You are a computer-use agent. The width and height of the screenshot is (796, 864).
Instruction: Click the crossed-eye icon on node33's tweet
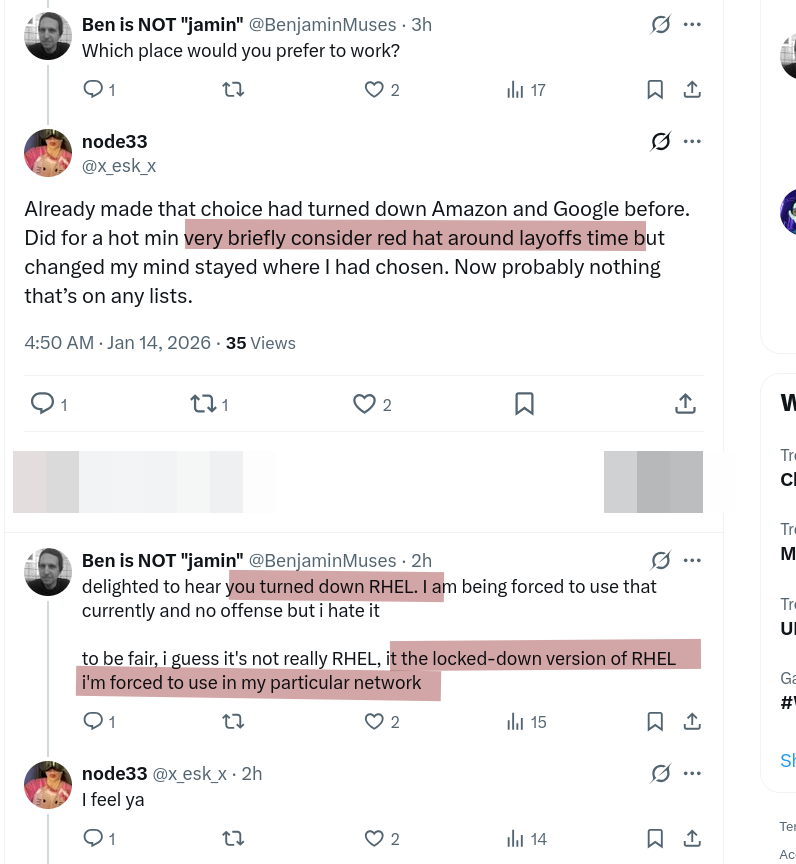[660, 141]
